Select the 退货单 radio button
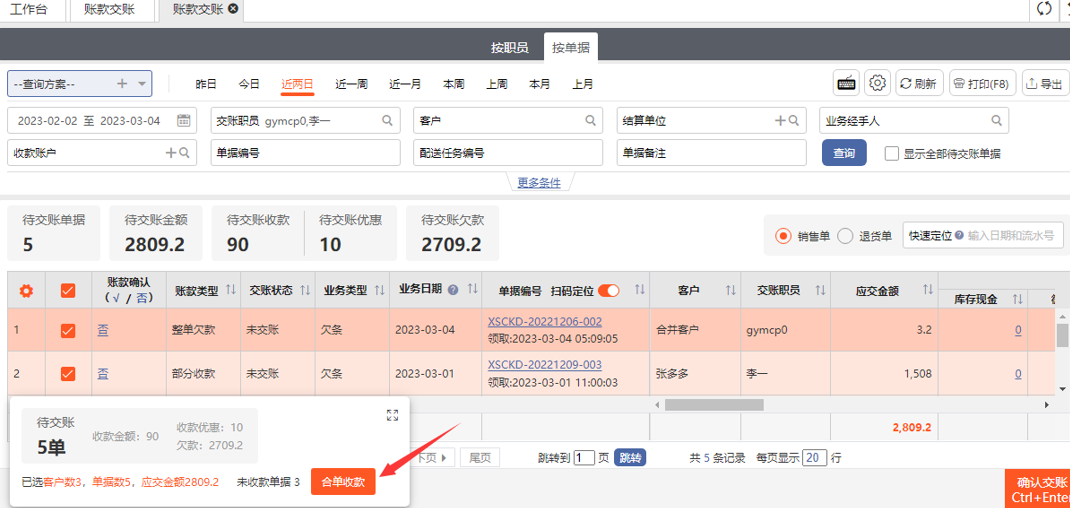 point(845,236)
